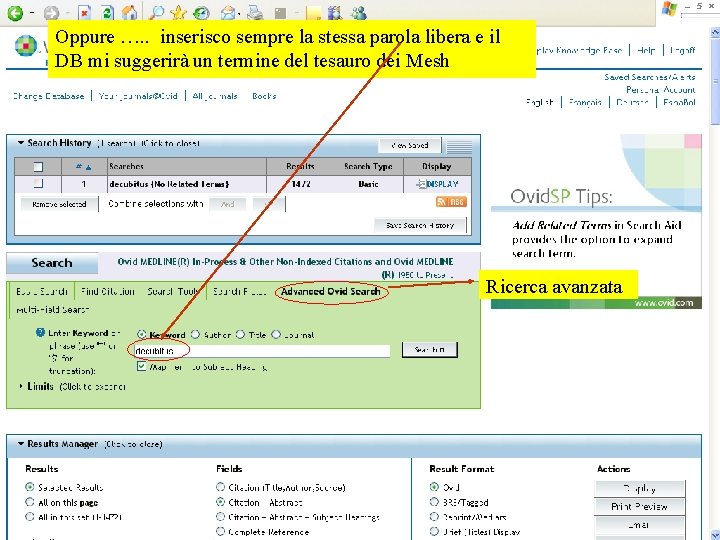720x540 pixels.
Task: Select BRS/Tagged result format
Action: pos(434,502)
